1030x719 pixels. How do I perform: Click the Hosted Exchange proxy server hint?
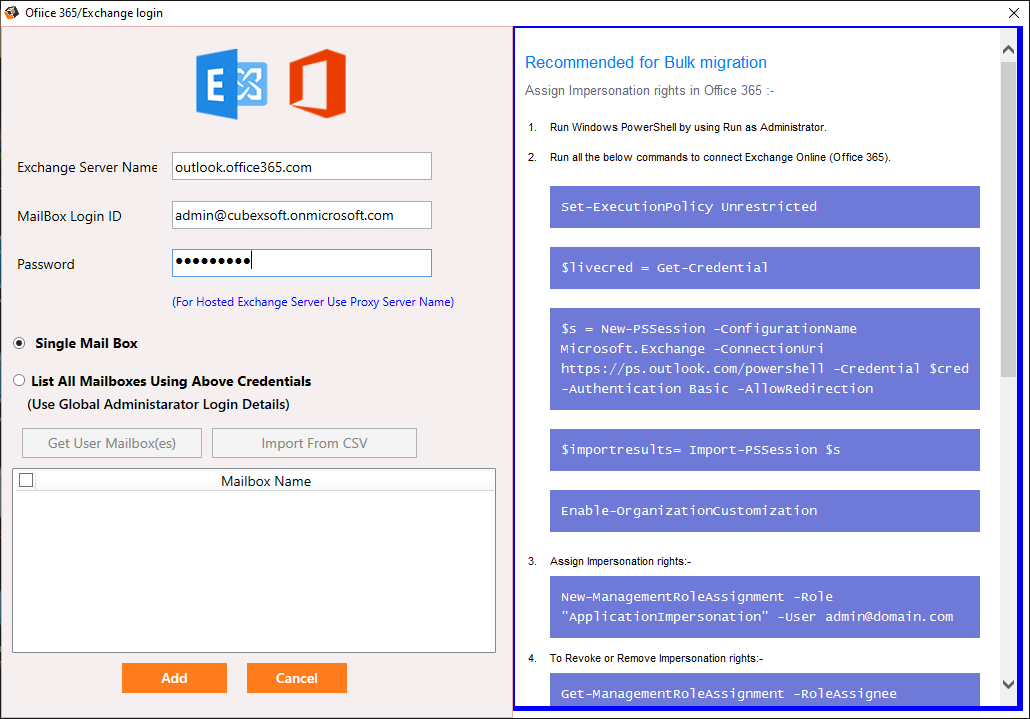pyautogui.click(x=313, y=302)
